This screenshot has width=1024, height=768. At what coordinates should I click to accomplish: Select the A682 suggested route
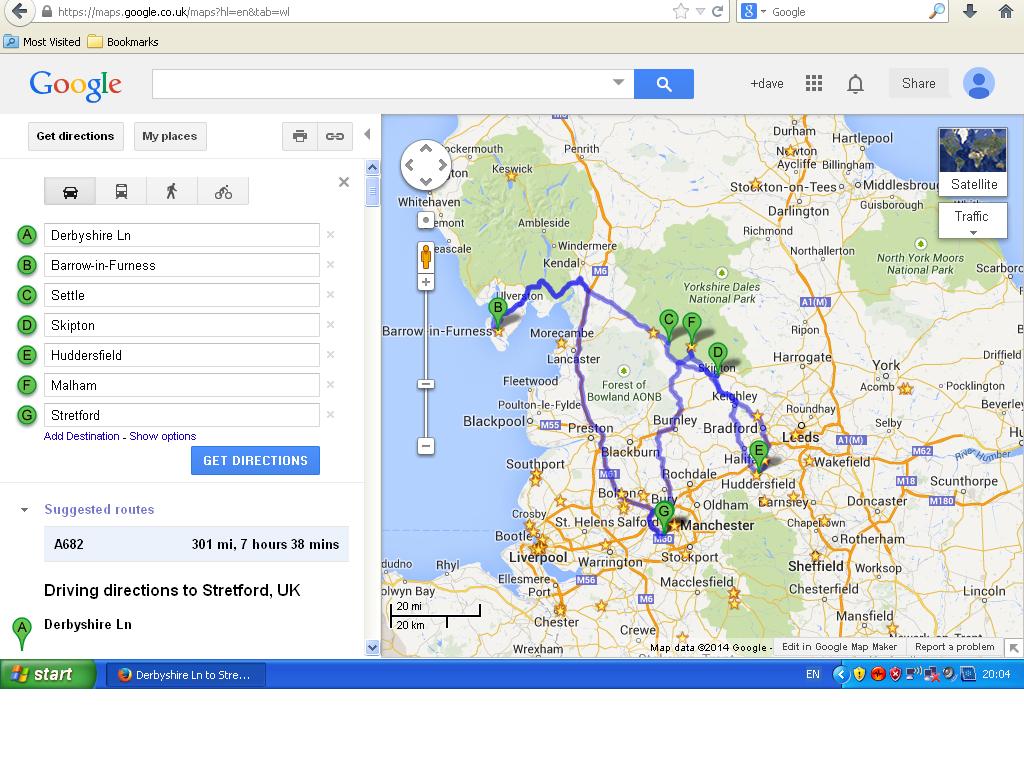click(x=197, y=544)
